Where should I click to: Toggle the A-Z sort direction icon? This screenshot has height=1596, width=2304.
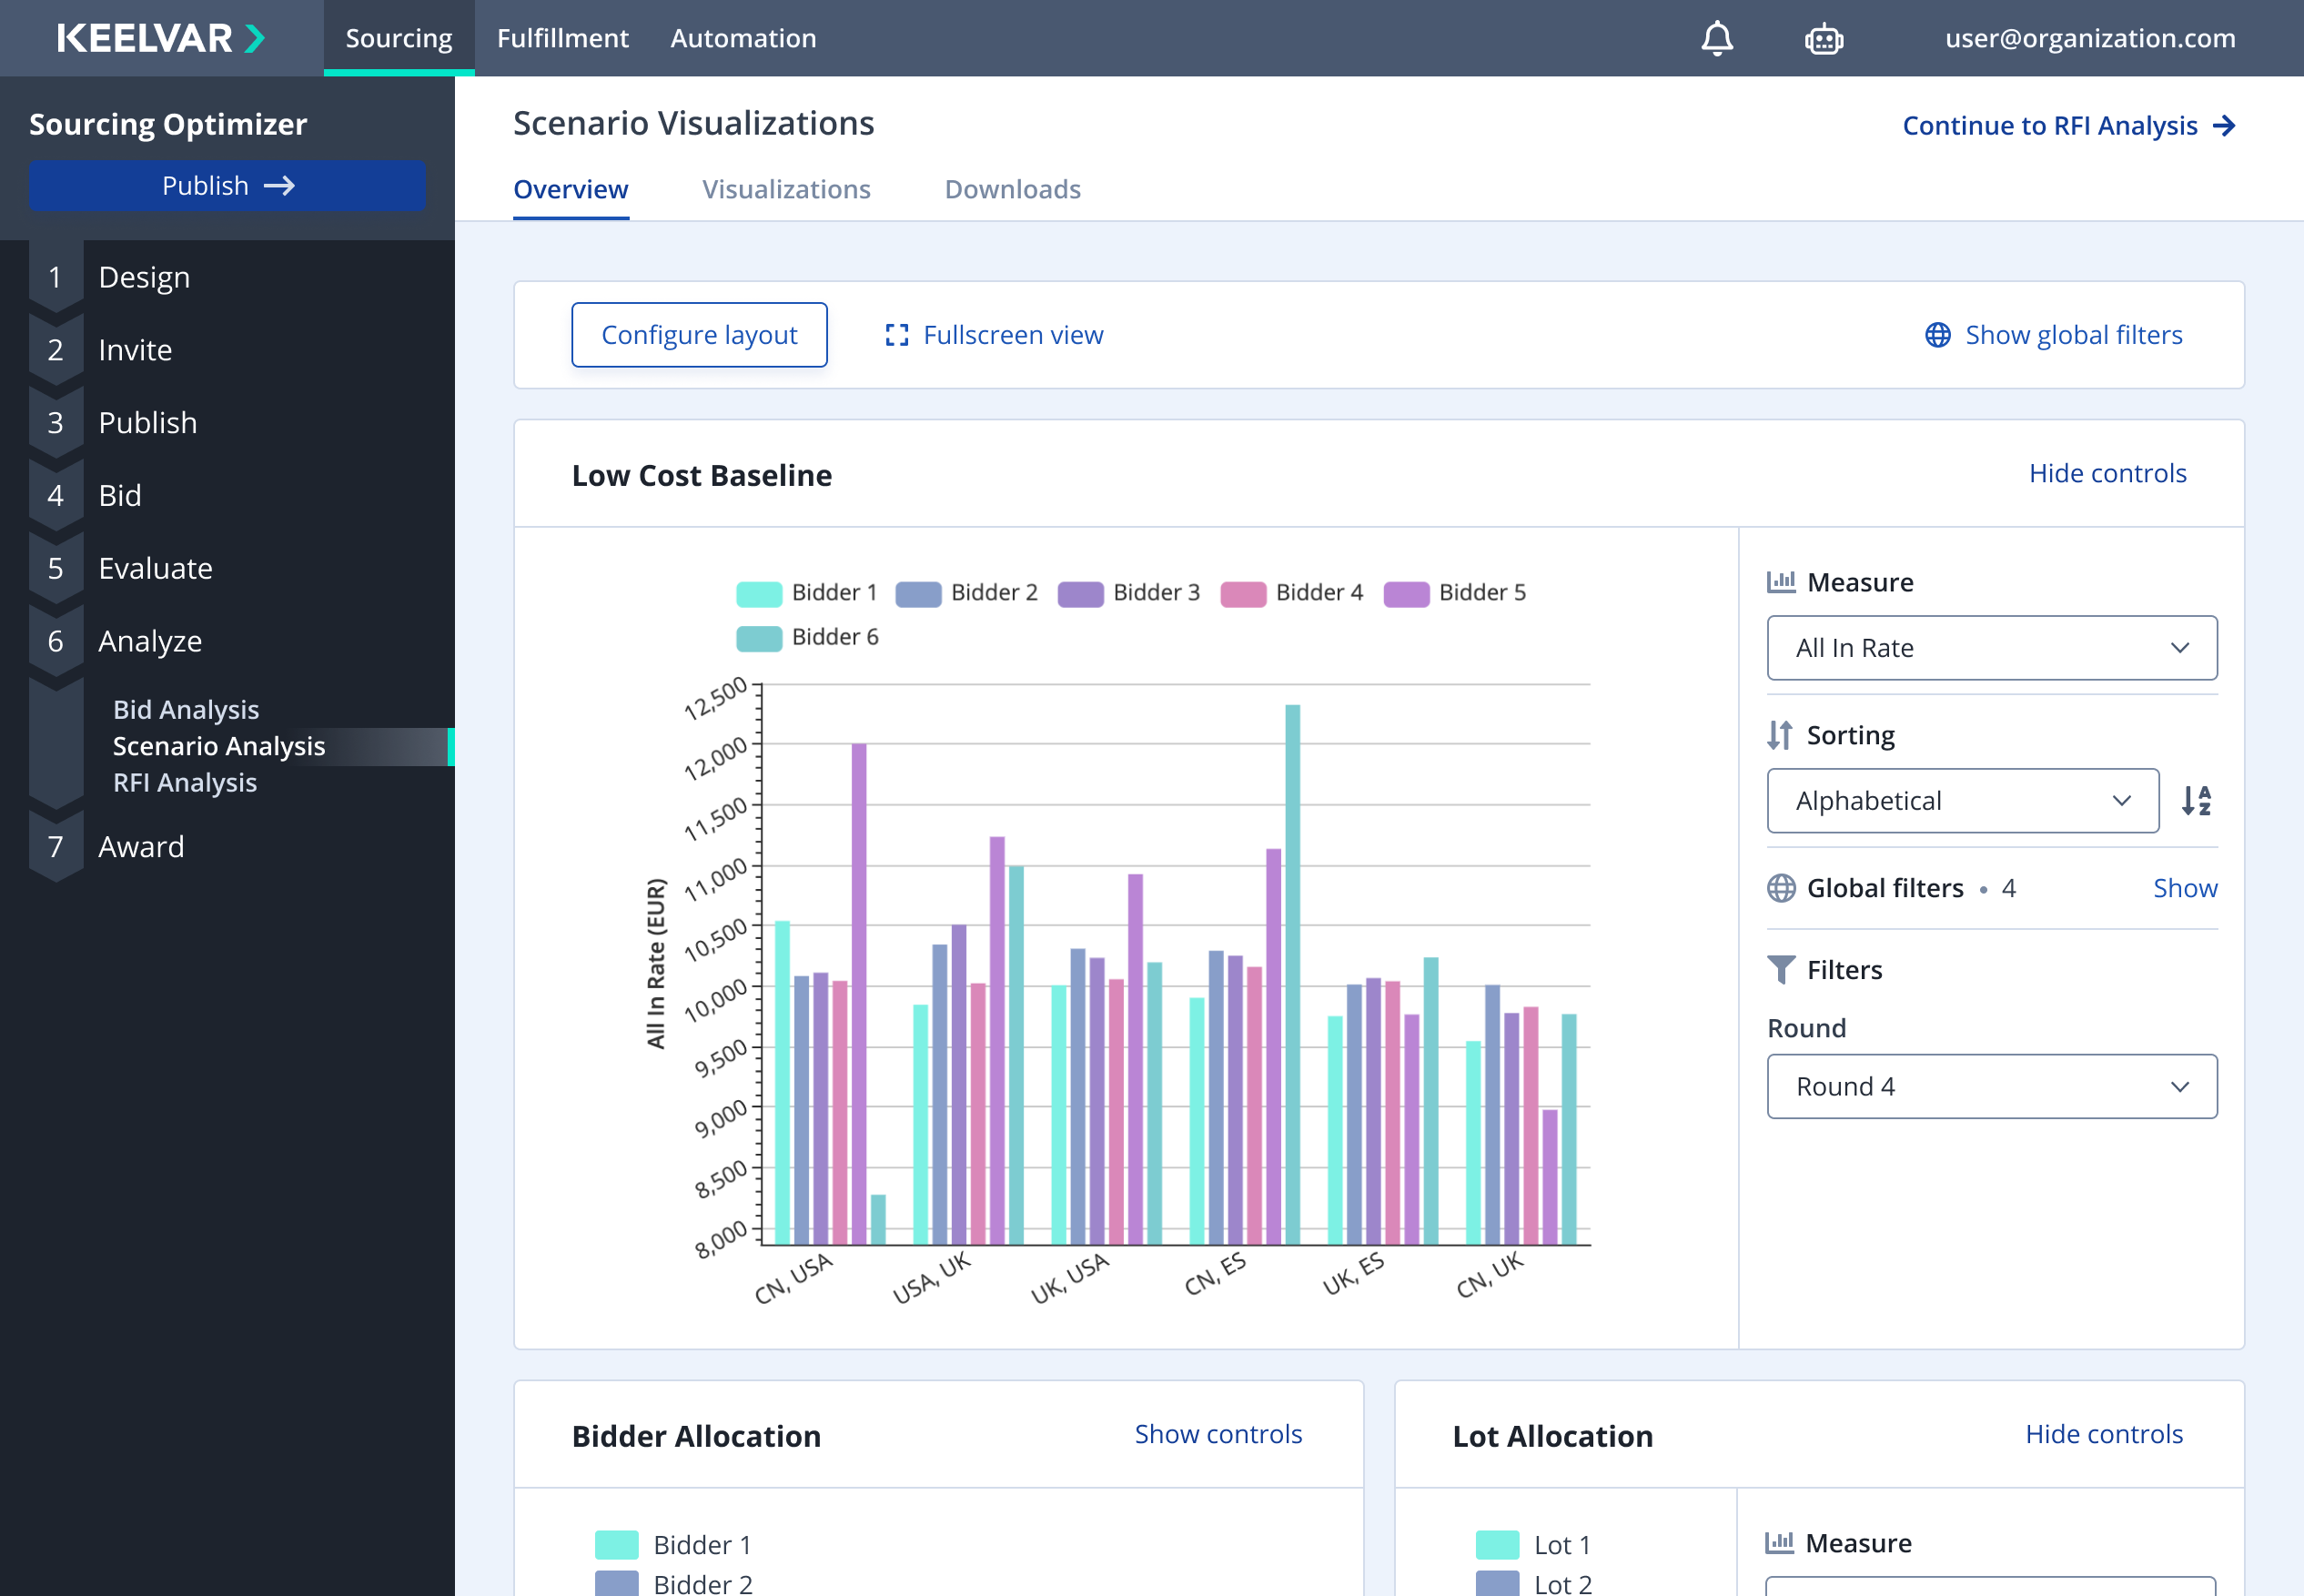(2196, 800)
